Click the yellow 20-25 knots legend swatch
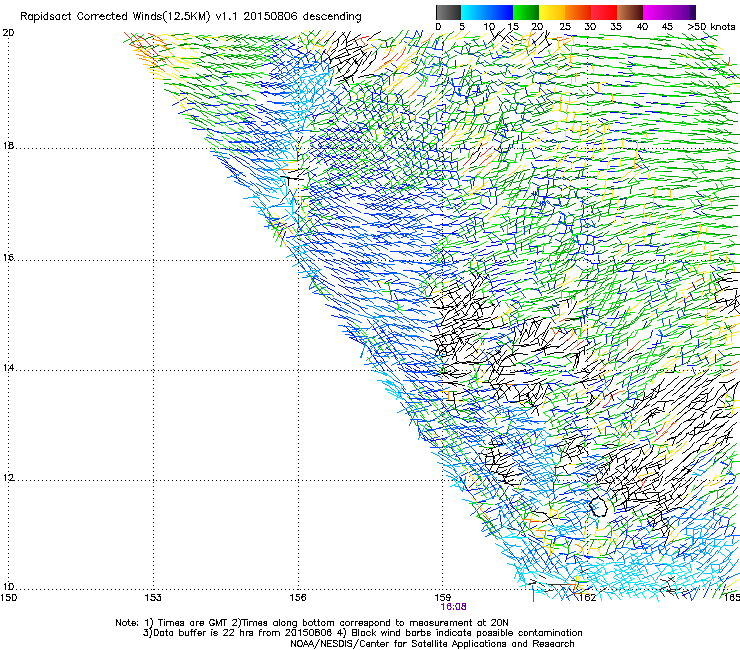The image size is (740, 650). pyautogui.click(x=552, y=12)
